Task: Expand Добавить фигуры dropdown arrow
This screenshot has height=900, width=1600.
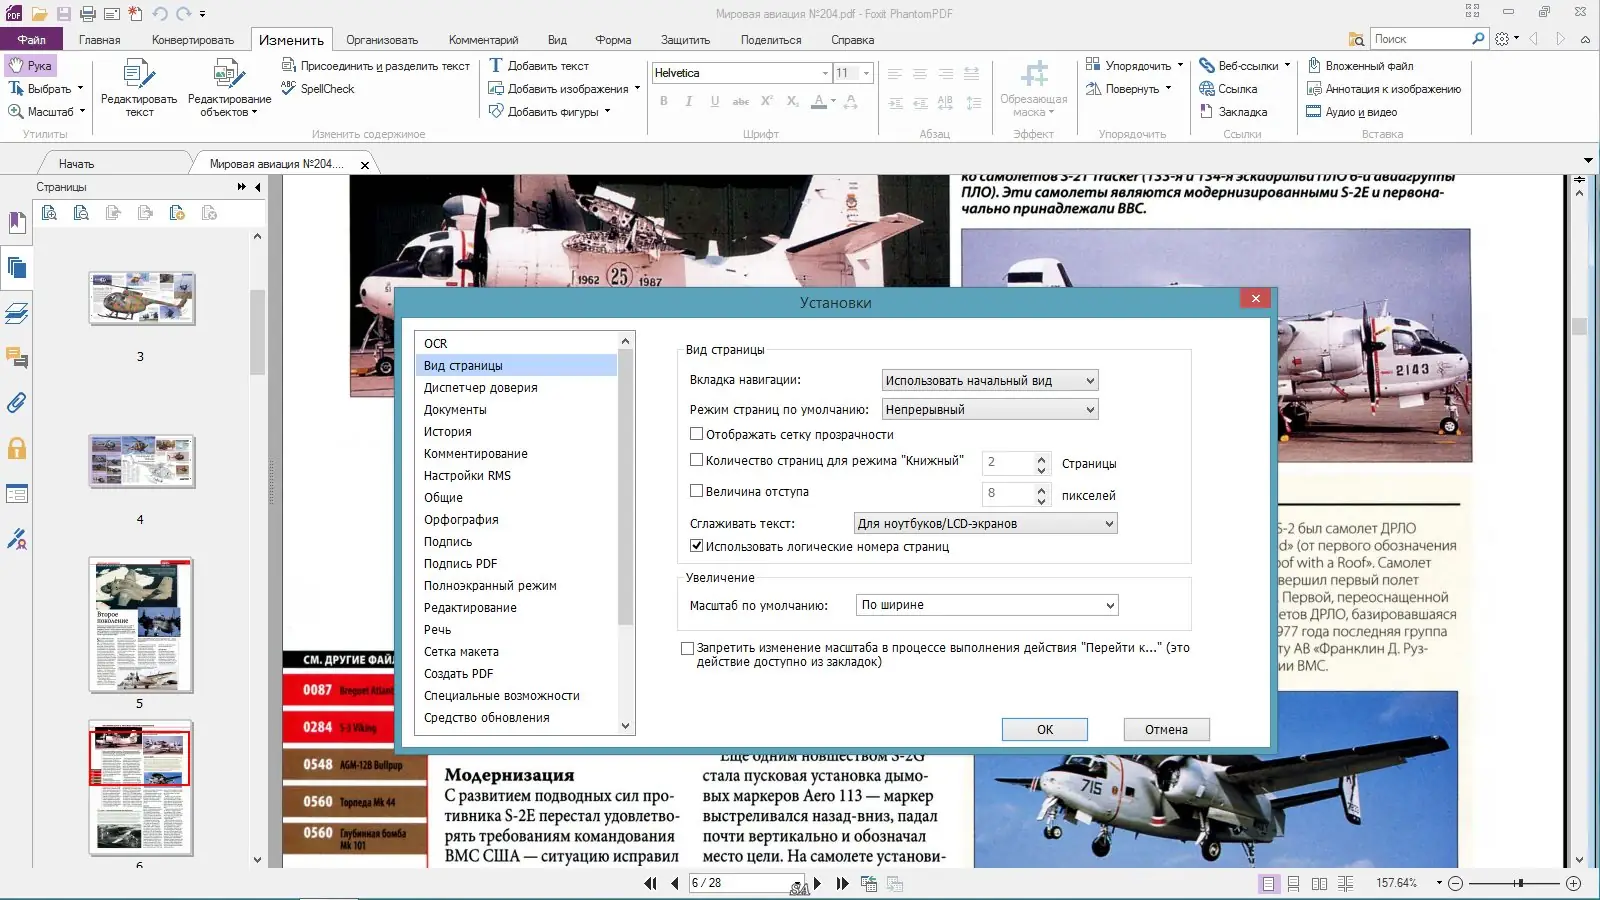Action: click(607, 111)
